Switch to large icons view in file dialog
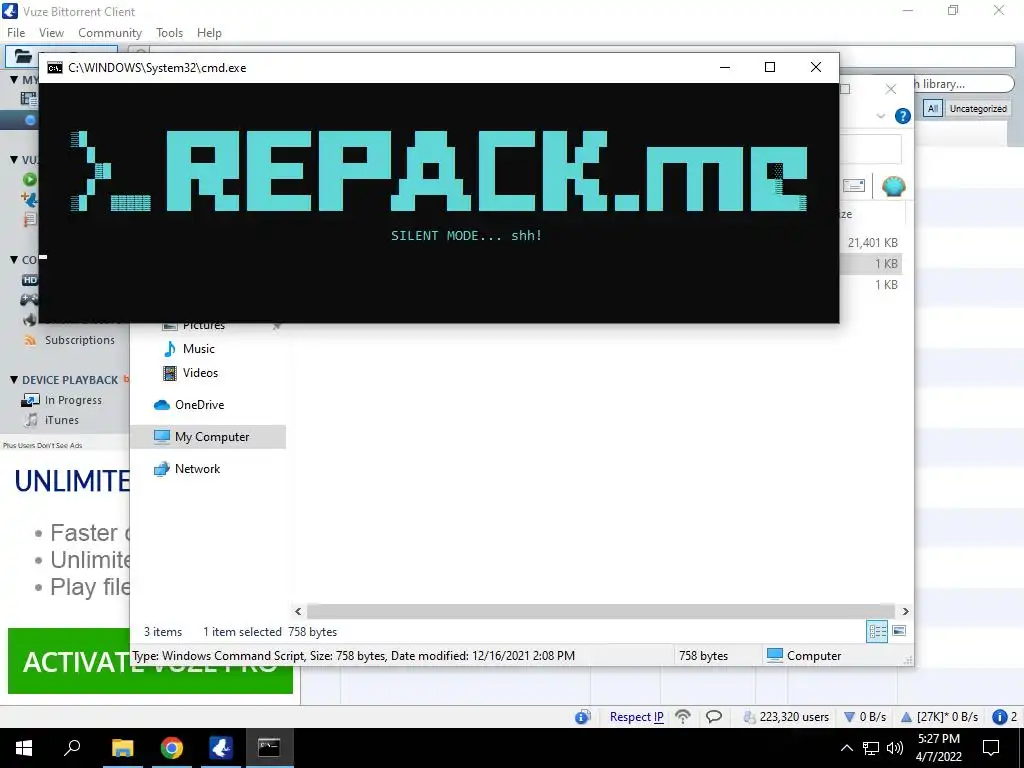This screenshot has height=768, width=1024. (x=899, y=631)
